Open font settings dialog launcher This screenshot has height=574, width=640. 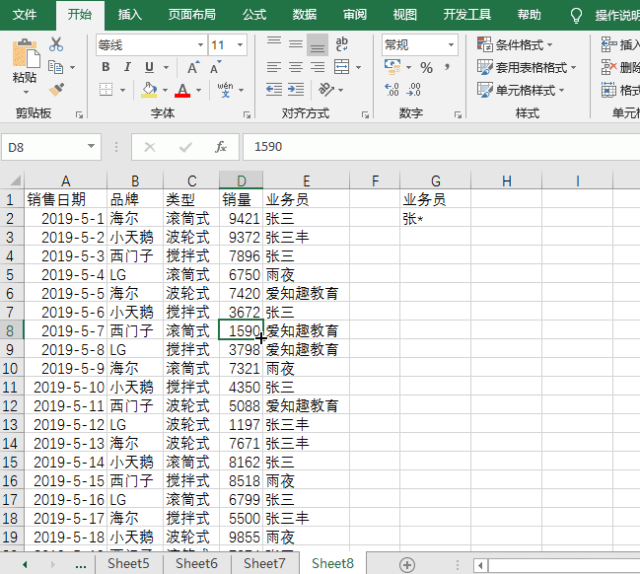coord(247,115)
